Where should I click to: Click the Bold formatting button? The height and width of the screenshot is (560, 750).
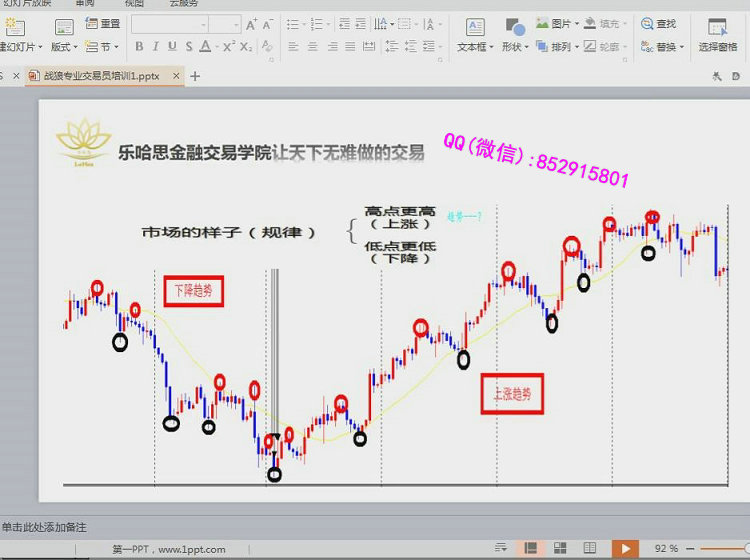click(139, 46)
